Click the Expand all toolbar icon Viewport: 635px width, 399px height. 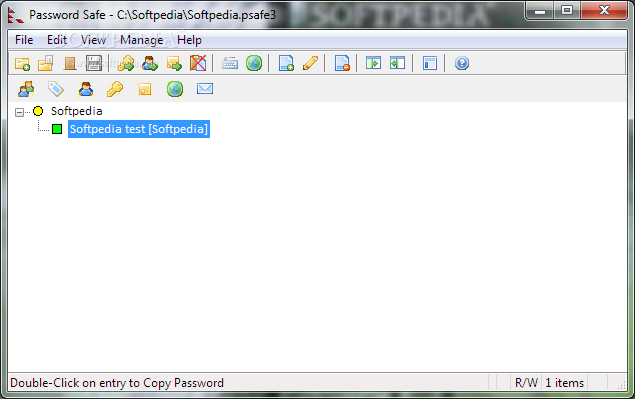point(373,63)
